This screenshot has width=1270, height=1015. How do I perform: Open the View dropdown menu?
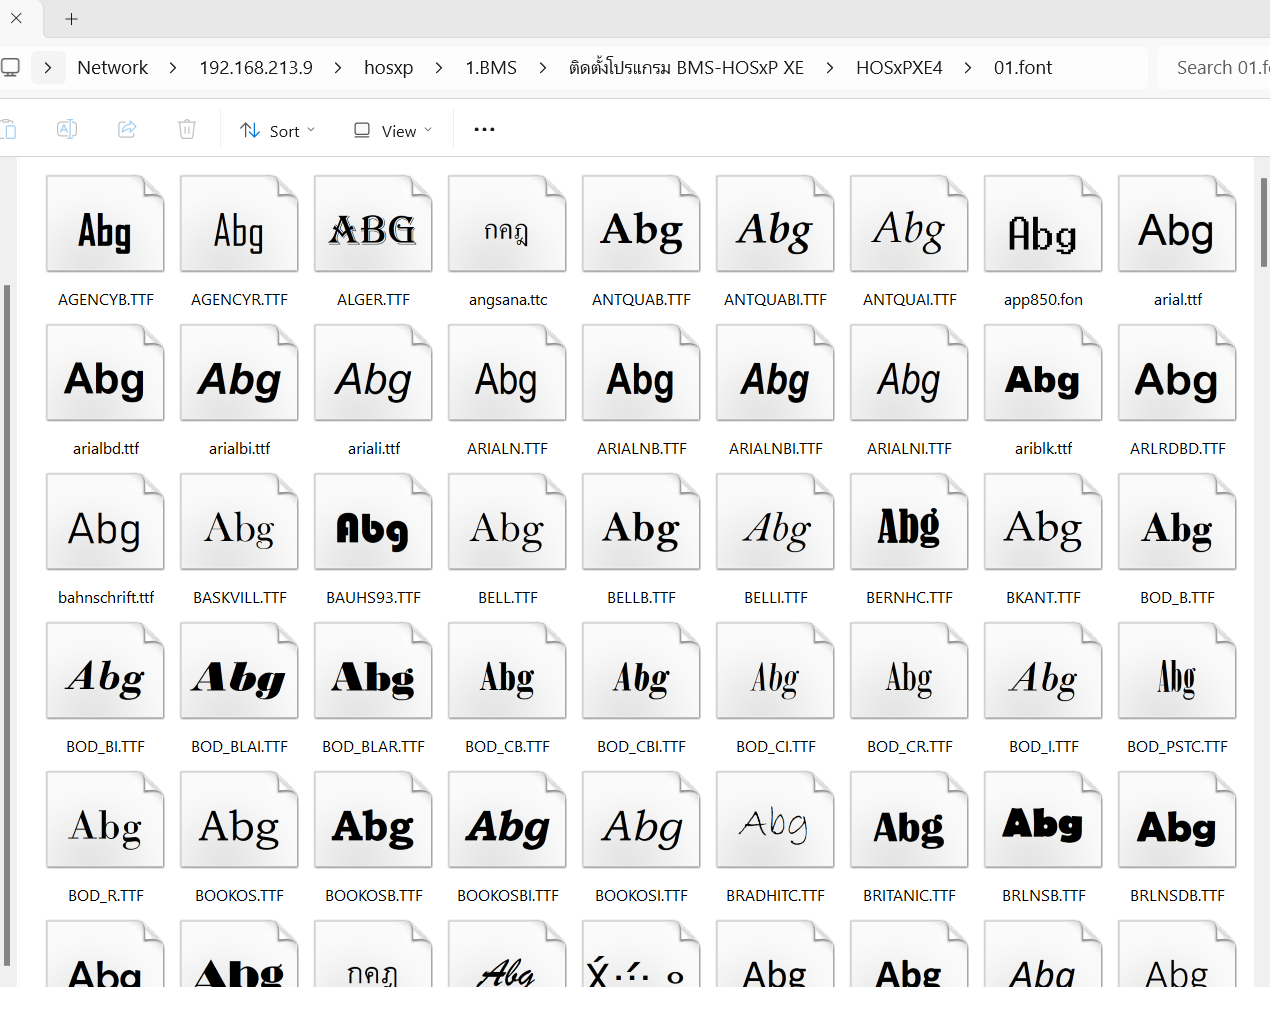393,130
